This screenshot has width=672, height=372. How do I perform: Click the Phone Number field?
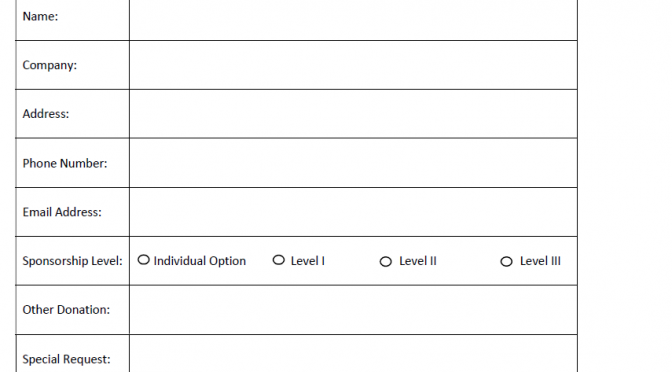click(353, 163)
